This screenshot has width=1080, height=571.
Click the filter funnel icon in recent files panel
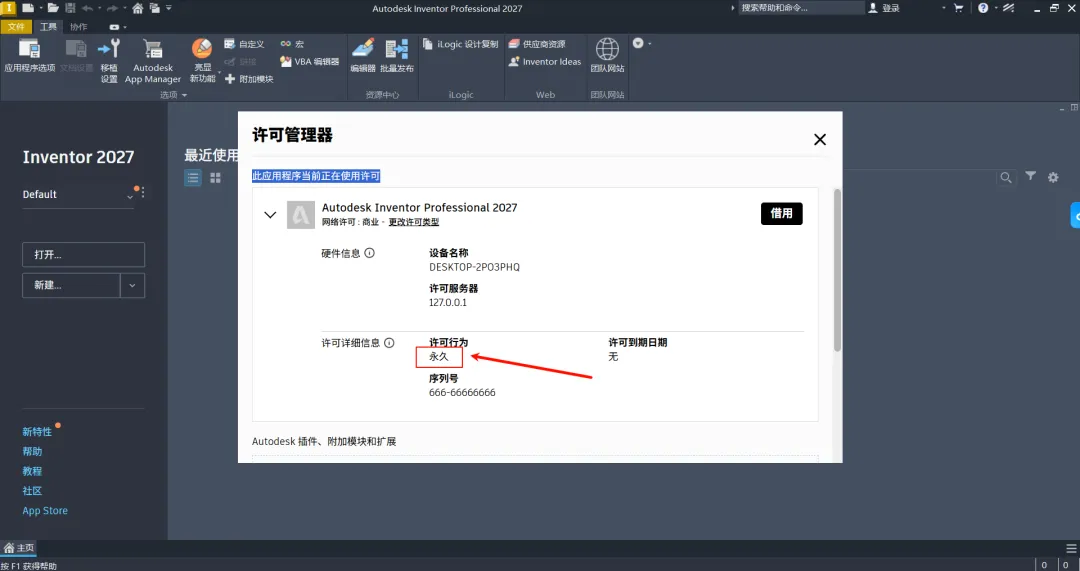[x=1030, y=176]
